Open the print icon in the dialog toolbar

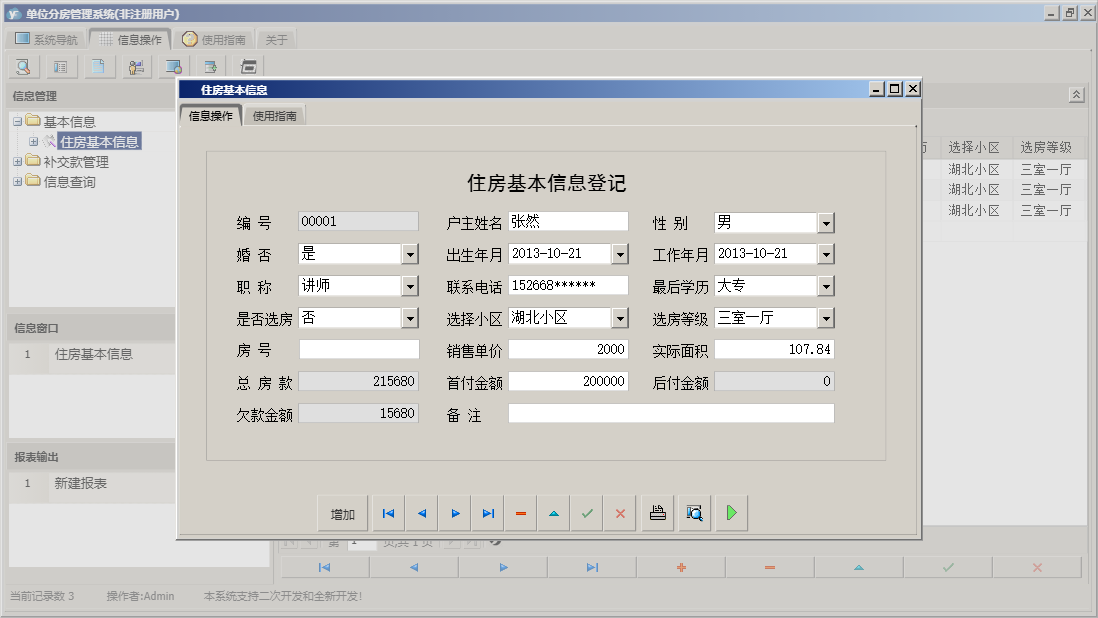[x=657, y=512]
